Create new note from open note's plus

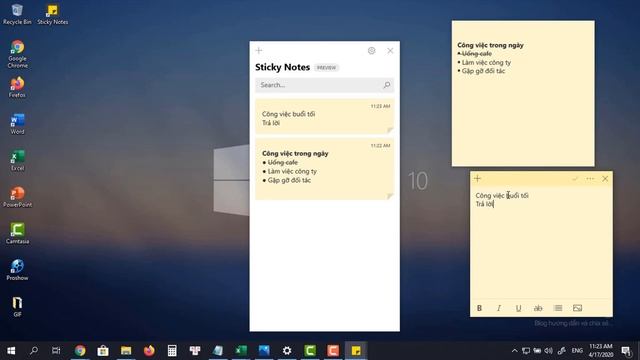click(x=478, y=178)
